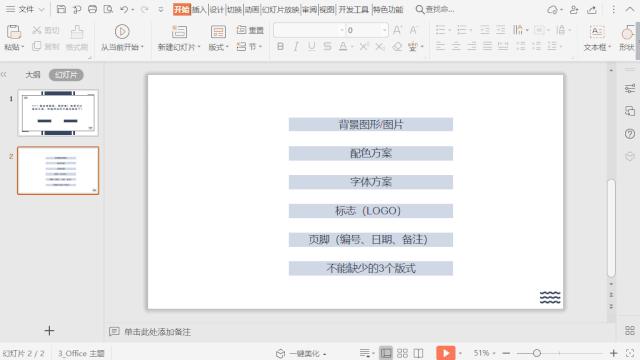Image resolution: width=640 pixels, height=360 pixels.
Task: Click the 剪切 cut button
Action: [x=46, y=30]
